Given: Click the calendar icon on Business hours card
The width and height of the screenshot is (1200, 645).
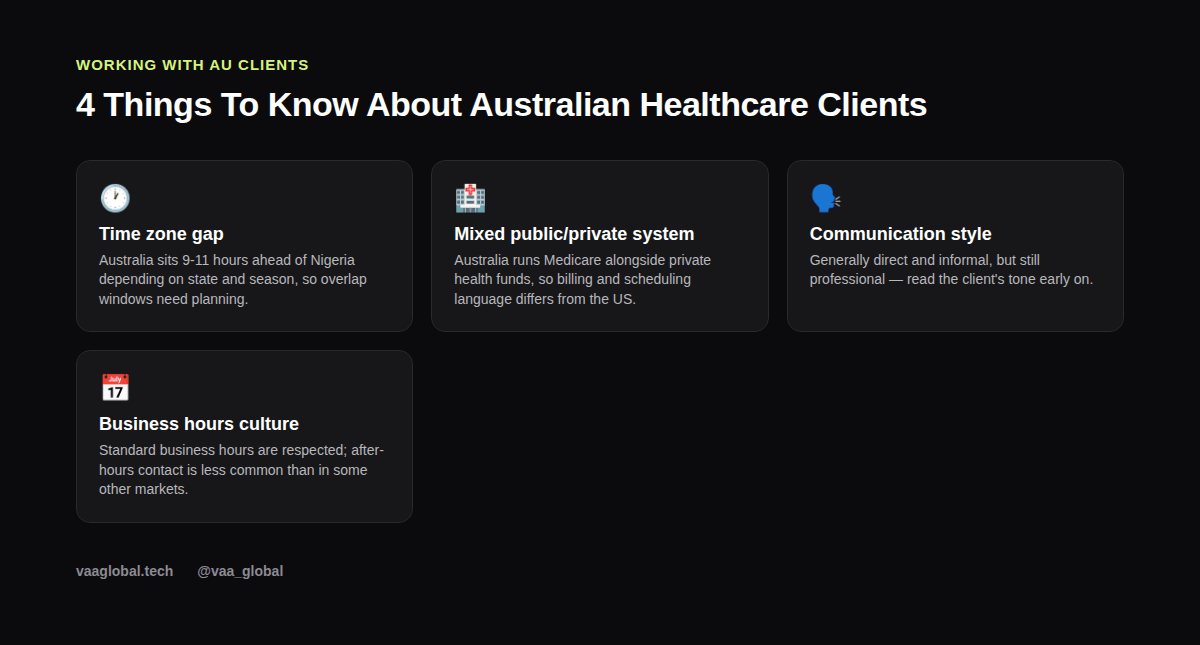Looking at the screenshot, I should point(115,388).
